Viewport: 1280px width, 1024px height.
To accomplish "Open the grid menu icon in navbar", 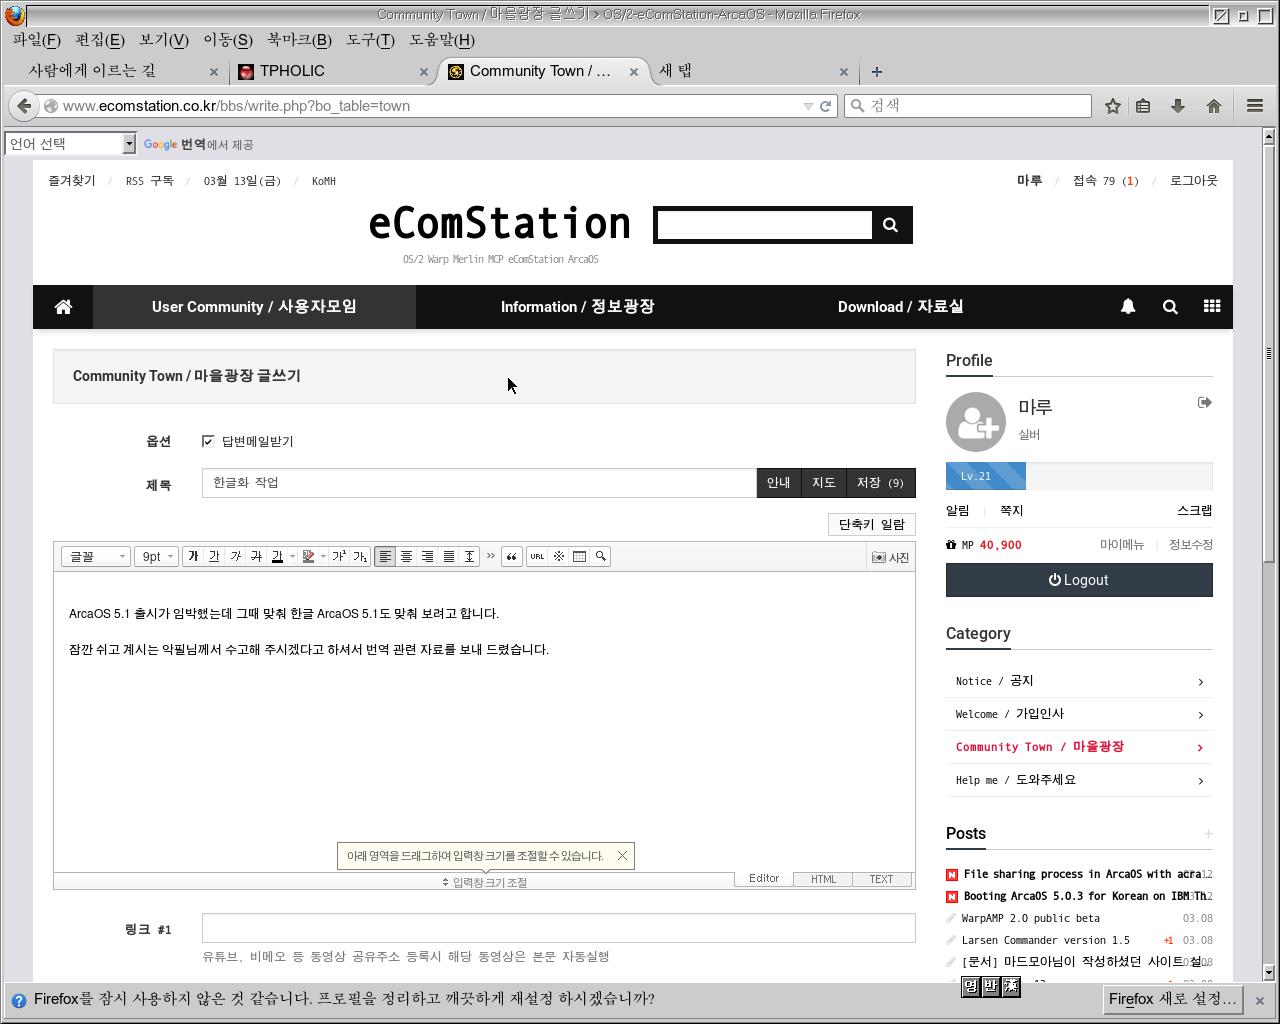I will pos(1212,307).
